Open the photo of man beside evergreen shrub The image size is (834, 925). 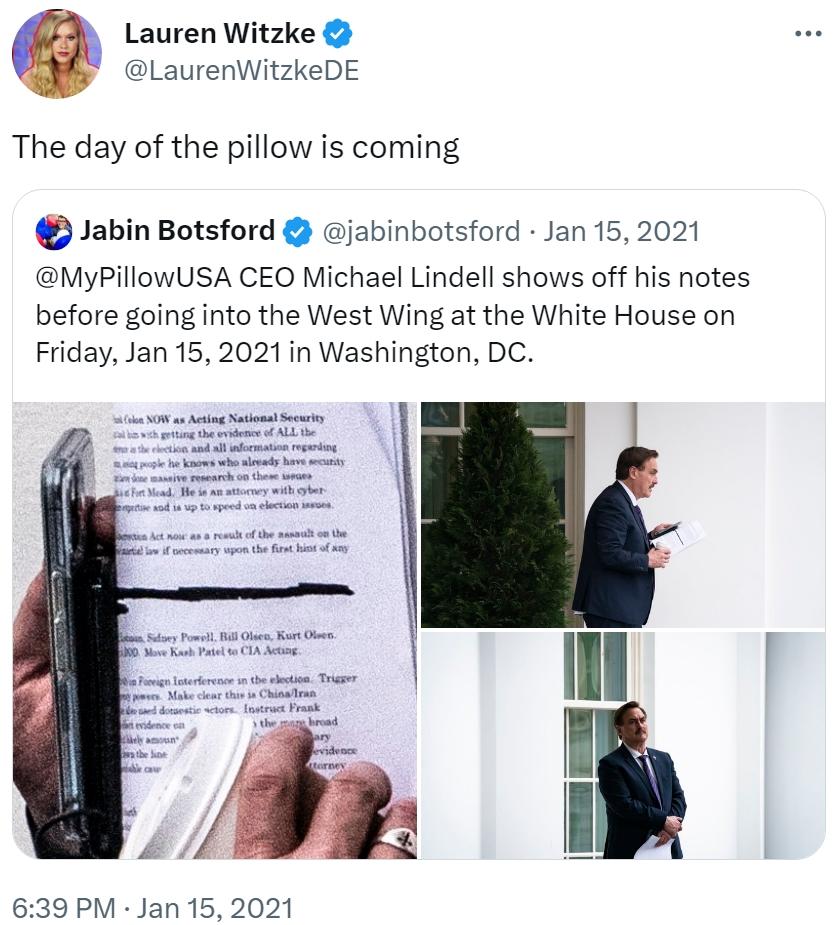click(623, 514)
